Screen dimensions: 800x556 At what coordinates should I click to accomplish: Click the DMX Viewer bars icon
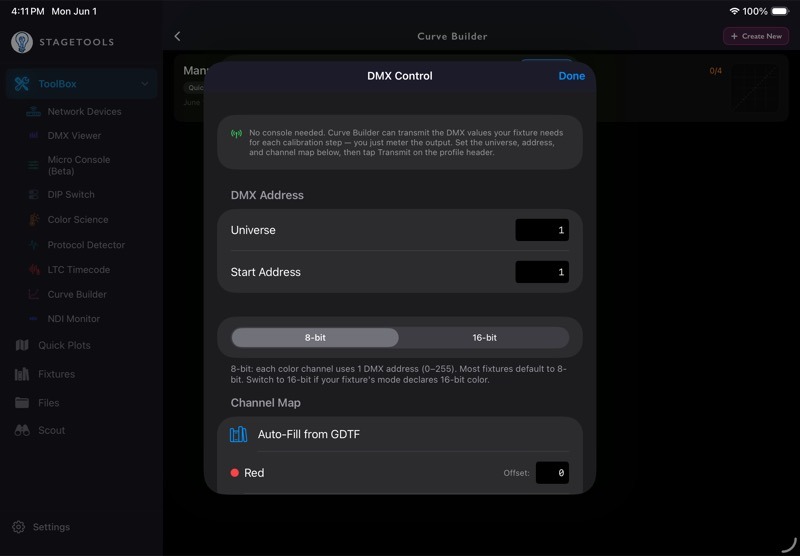tap(34, 136)
